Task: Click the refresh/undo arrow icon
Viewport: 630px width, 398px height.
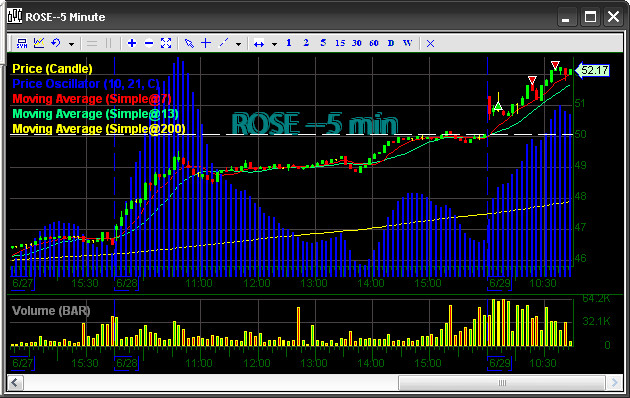Action: tap(56, 43)
